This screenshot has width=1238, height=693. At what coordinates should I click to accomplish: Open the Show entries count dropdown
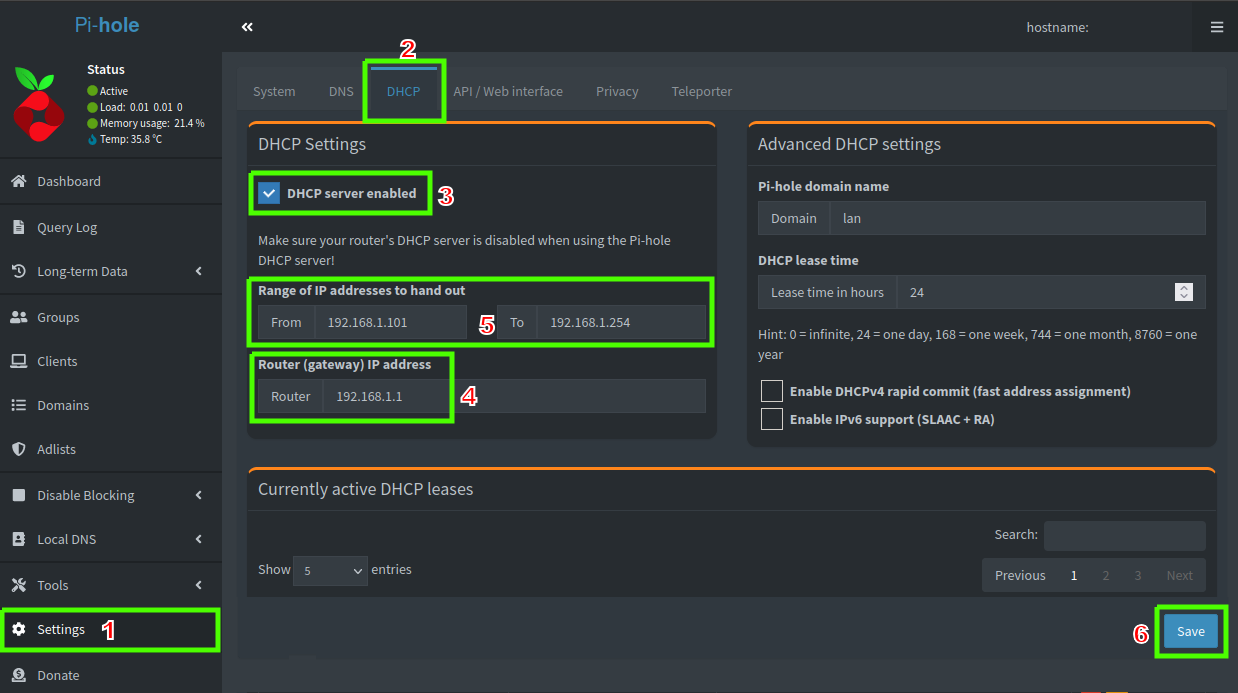(x=330, y=570)
